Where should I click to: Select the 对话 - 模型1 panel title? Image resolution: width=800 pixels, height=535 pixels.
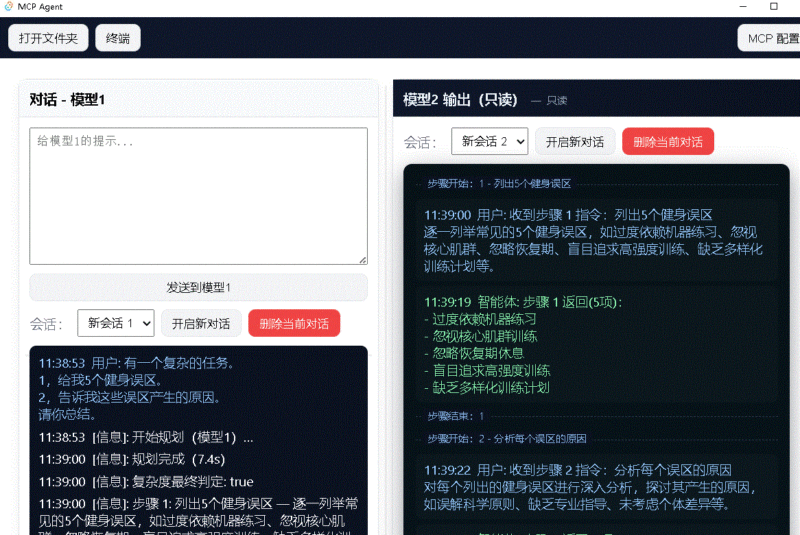click(x=67, y=99)
